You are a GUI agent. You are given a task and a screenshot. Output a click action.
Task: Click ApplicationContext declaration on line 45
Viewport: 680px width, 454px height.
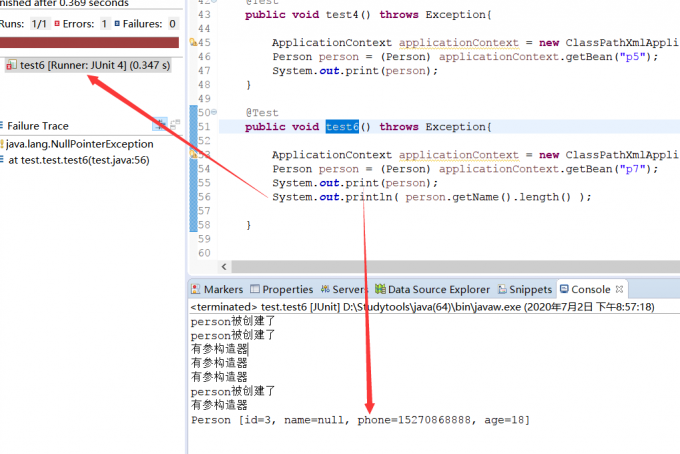point(476,42)
